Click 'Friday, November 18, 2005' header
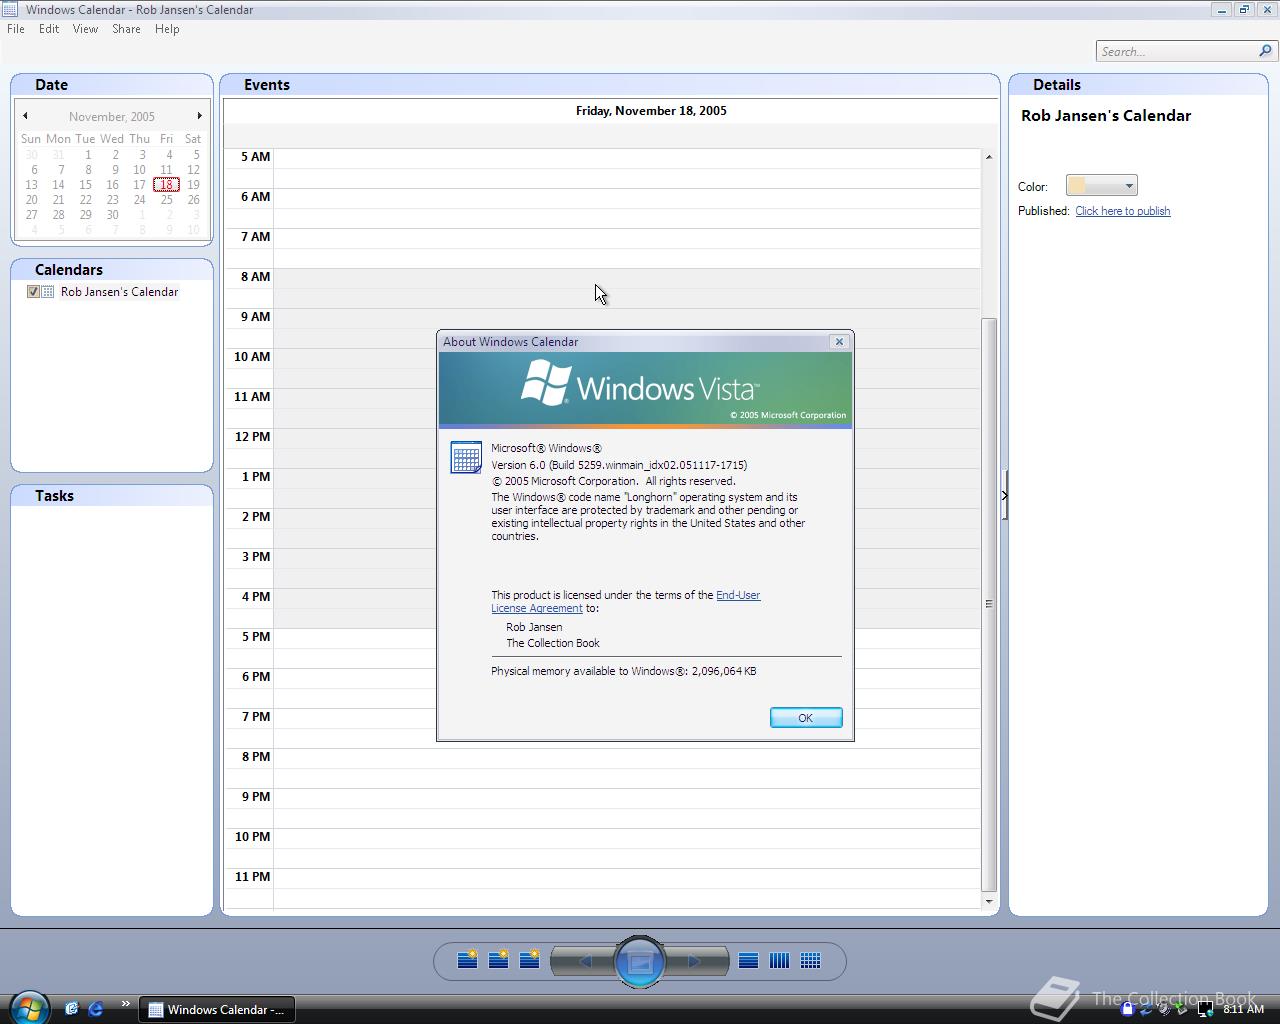1280x1024 pixels. (x=651, y=111)
